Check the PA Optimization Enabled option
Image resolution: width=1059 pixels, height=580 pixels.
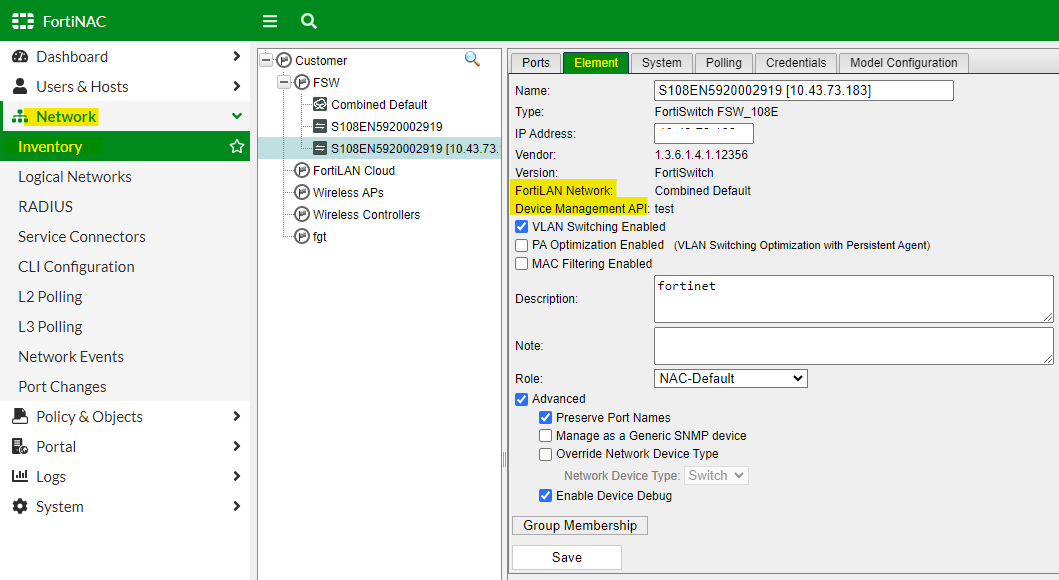(x=521, y=245)
